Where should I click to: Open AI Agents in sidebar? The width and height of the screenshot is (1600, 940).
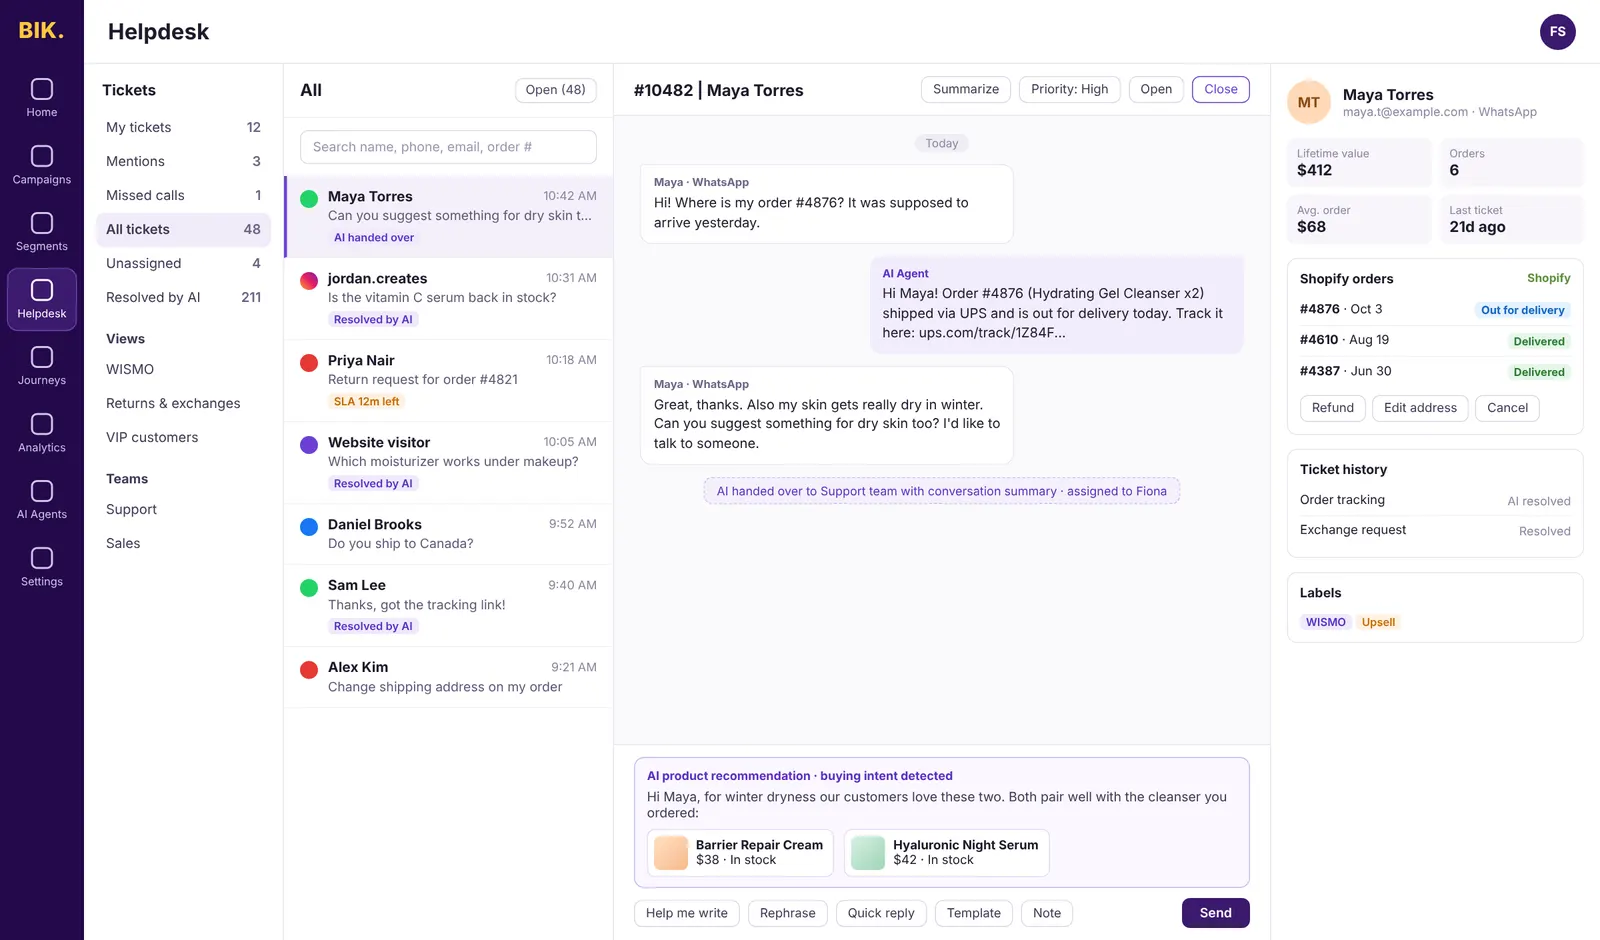pos(42,501)
